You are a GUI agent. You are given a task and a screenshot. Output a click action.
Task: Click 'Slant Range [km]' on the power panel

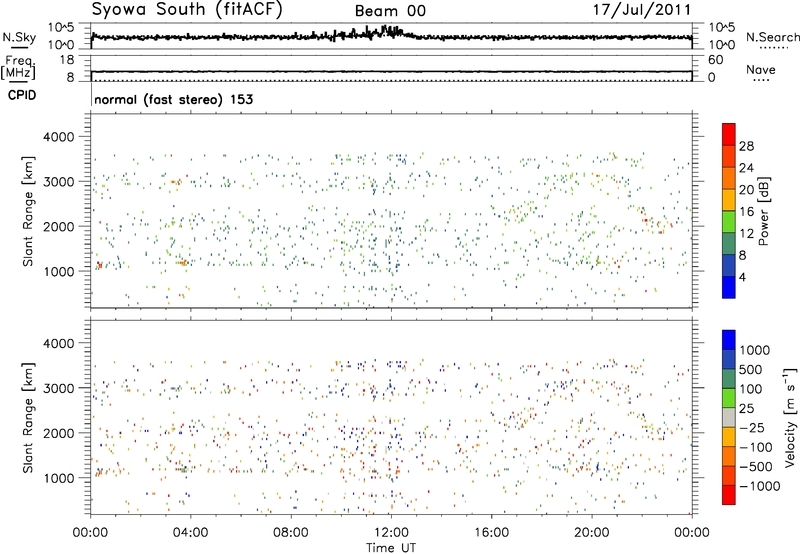pos(28,211)
